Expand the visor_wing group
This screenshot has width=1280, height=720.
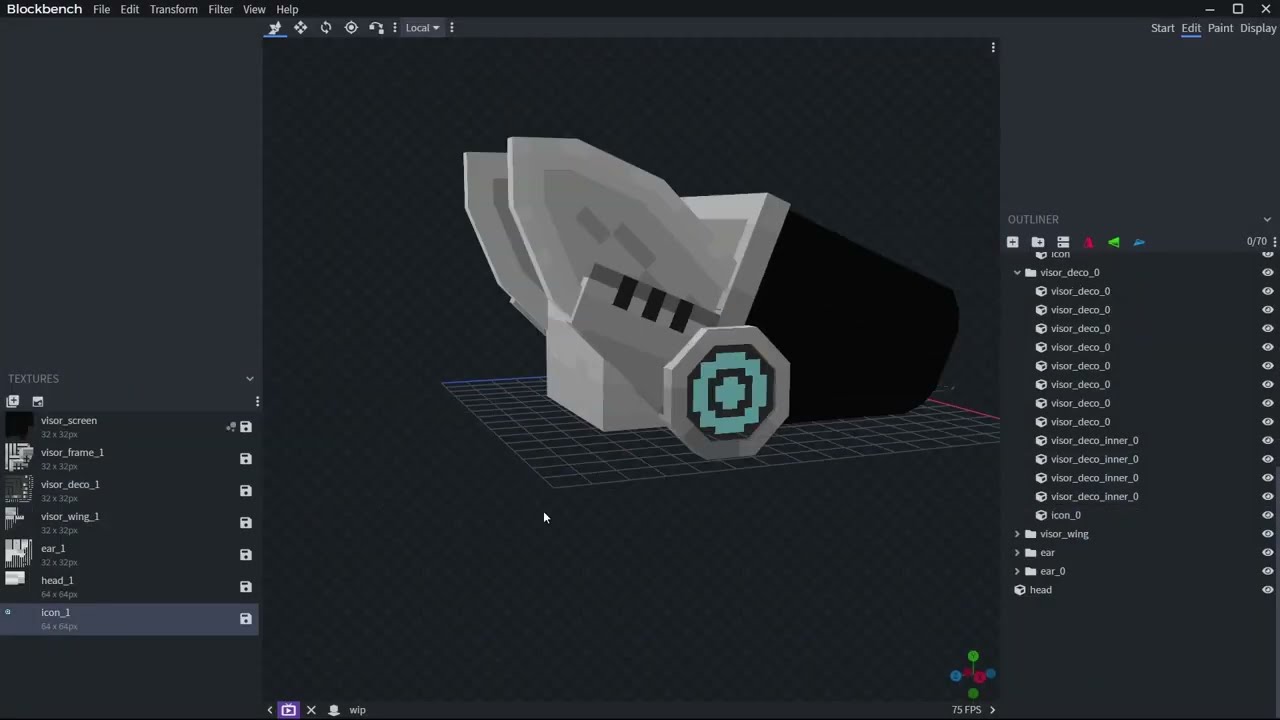[x=1018, y=534]
